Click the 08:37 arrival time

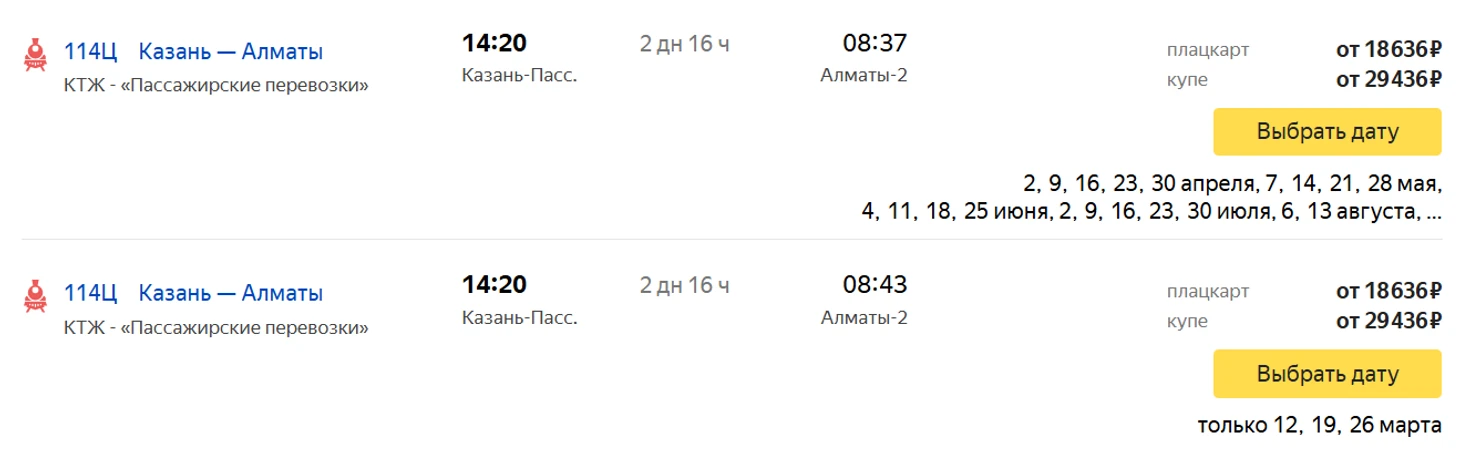pos(874,44)
